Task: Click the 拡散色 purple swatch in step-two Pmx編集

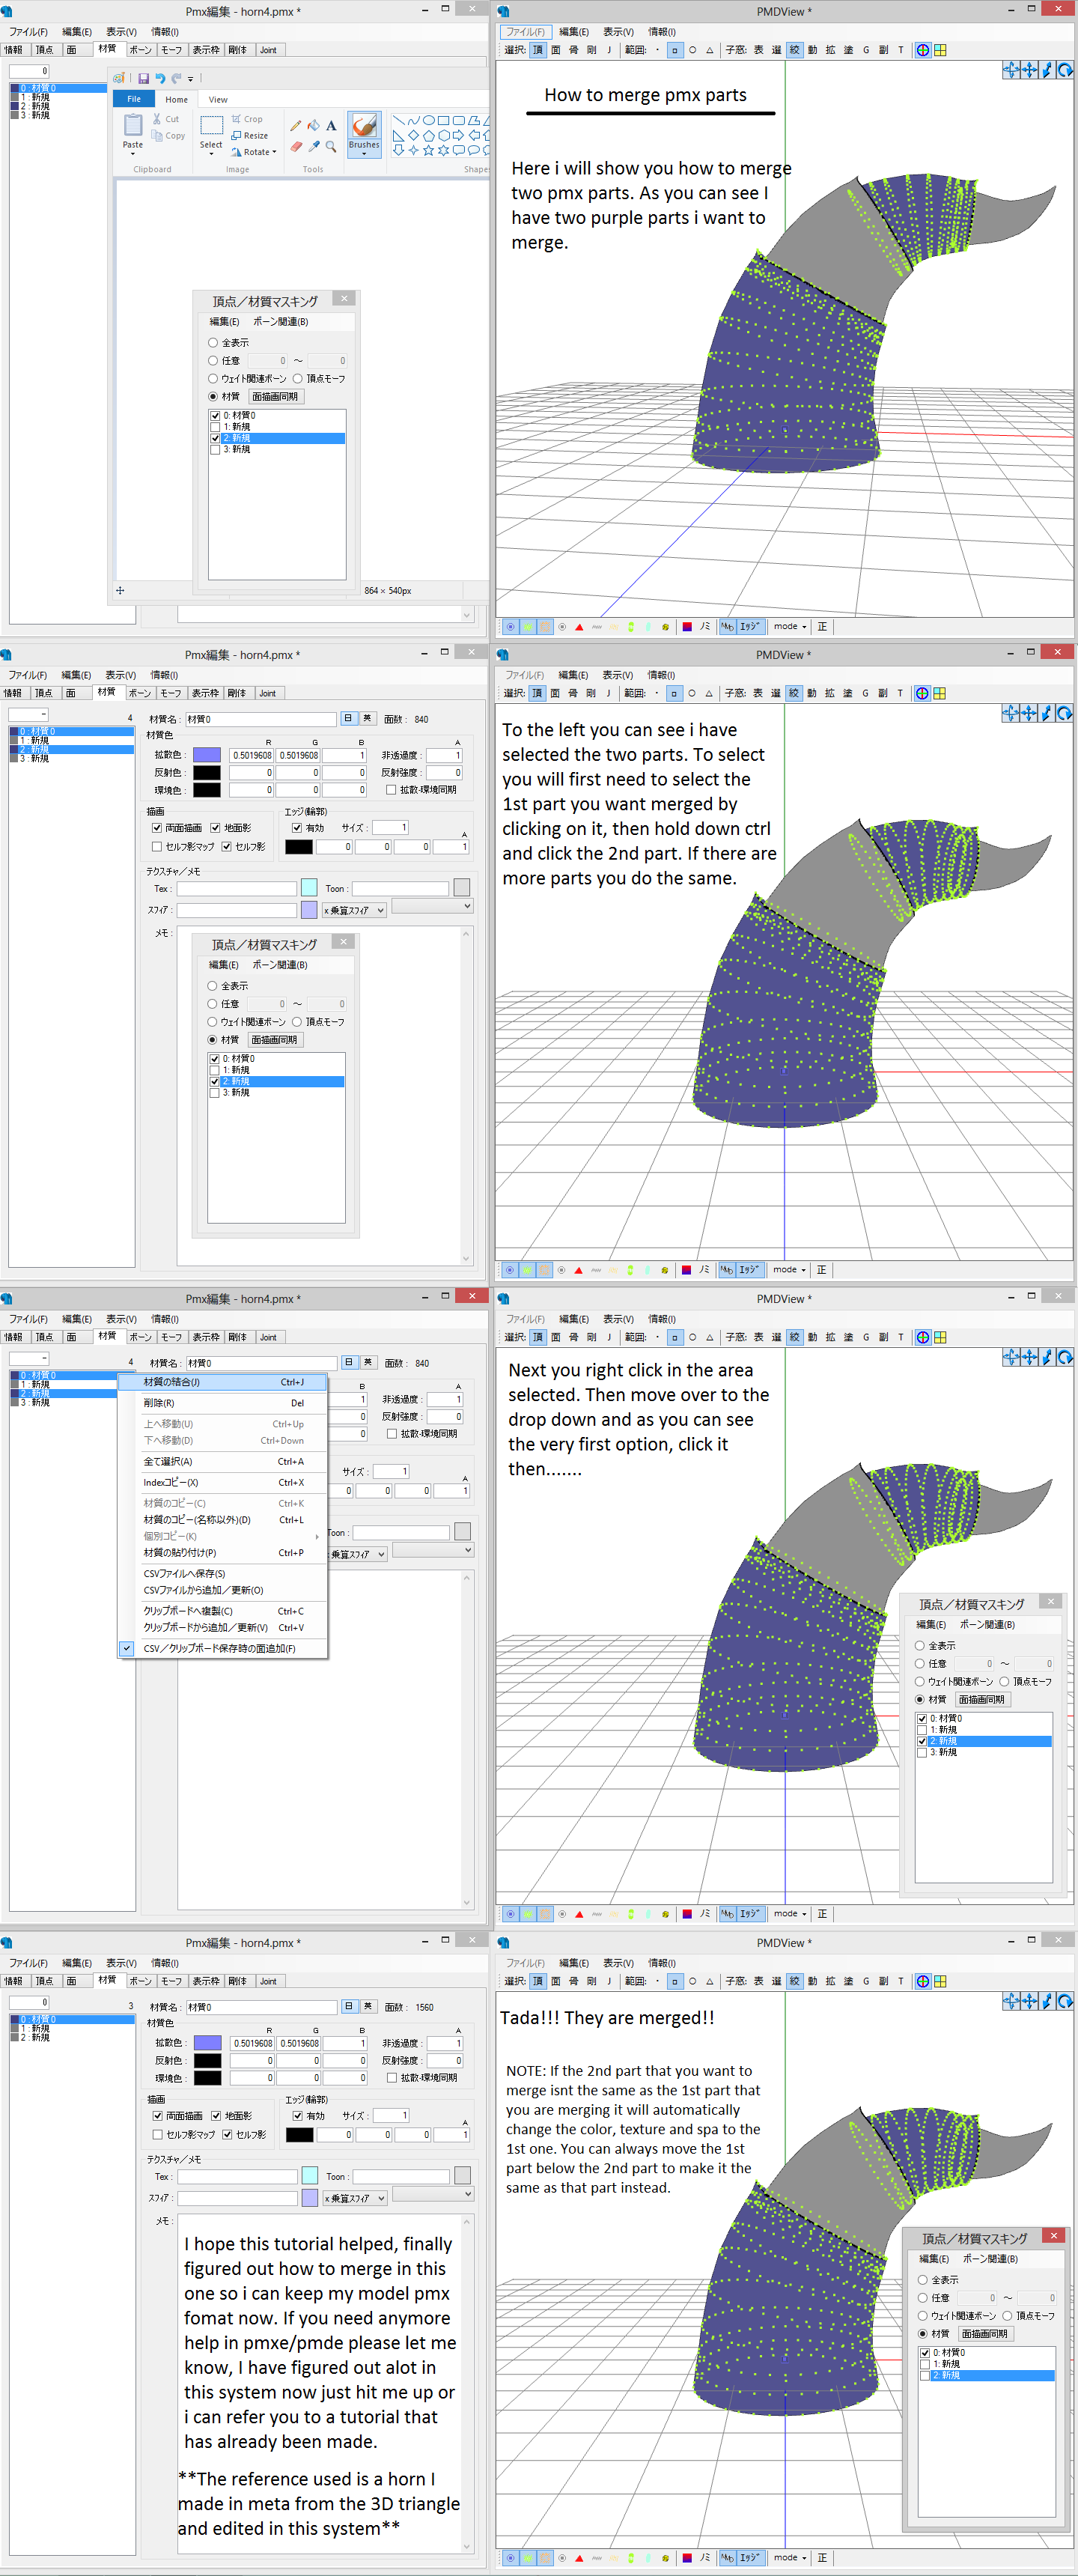Action: click(x=206, y=755)
